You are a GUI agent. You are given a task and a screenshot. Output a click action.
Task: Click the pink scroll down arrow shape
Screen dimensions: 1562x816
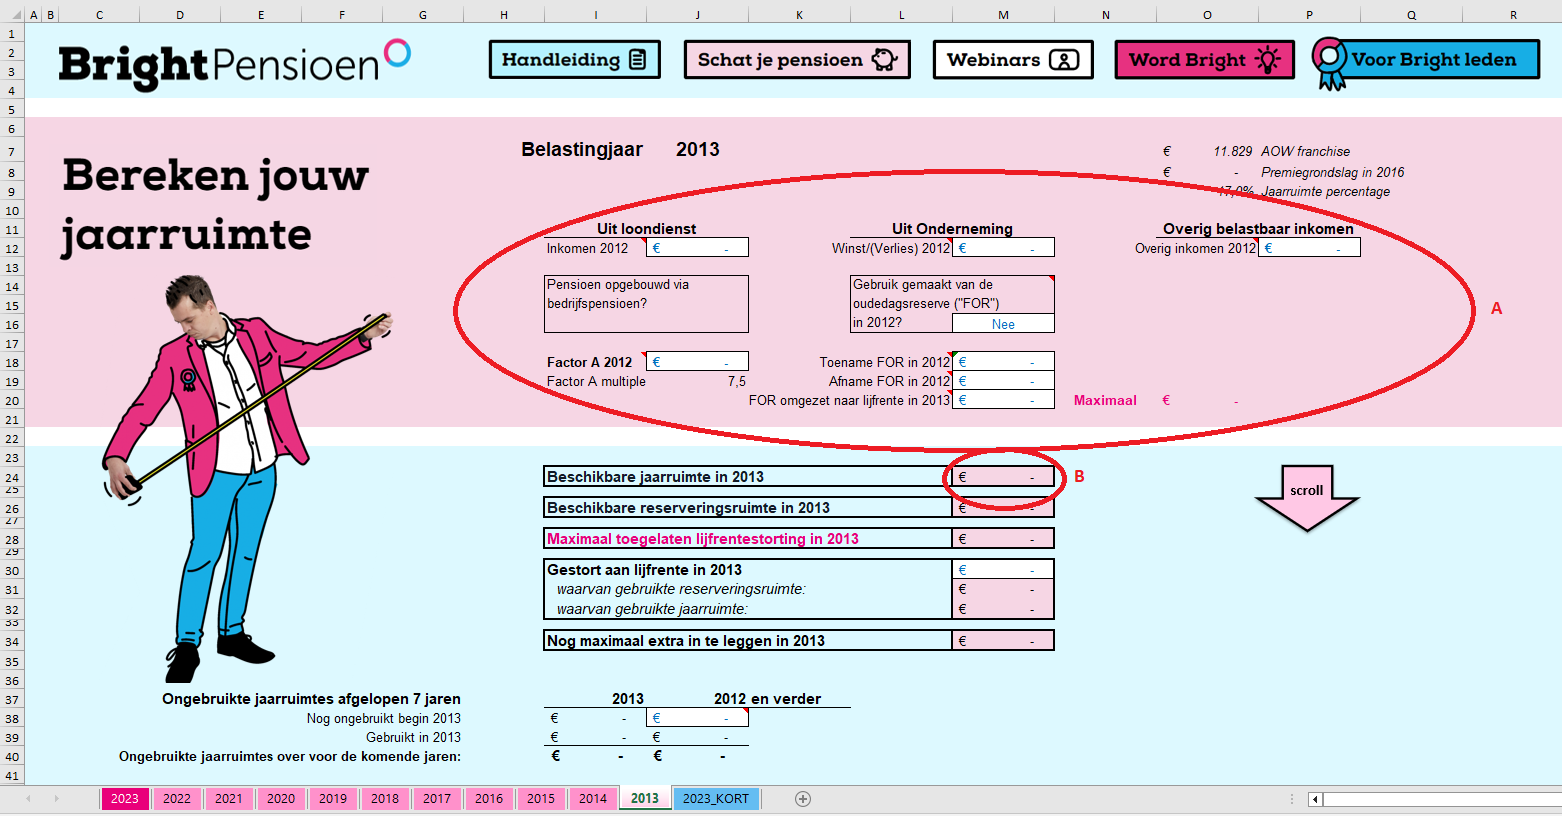[1307, 498]
